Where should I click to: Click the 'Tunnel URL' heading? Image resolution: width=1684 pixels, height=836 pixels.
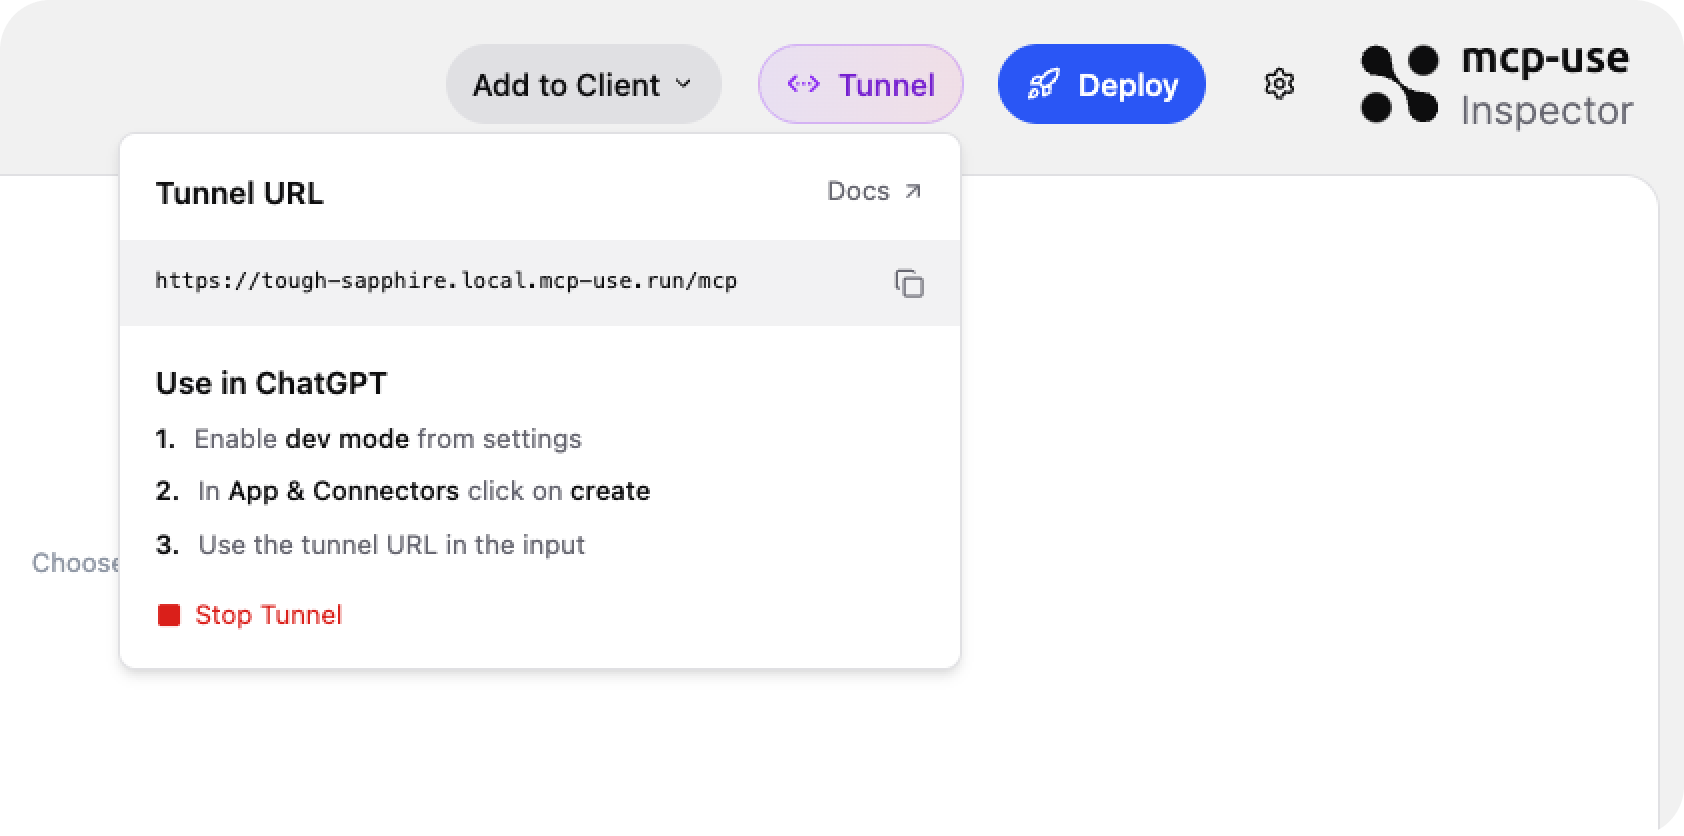click(240, 193)
